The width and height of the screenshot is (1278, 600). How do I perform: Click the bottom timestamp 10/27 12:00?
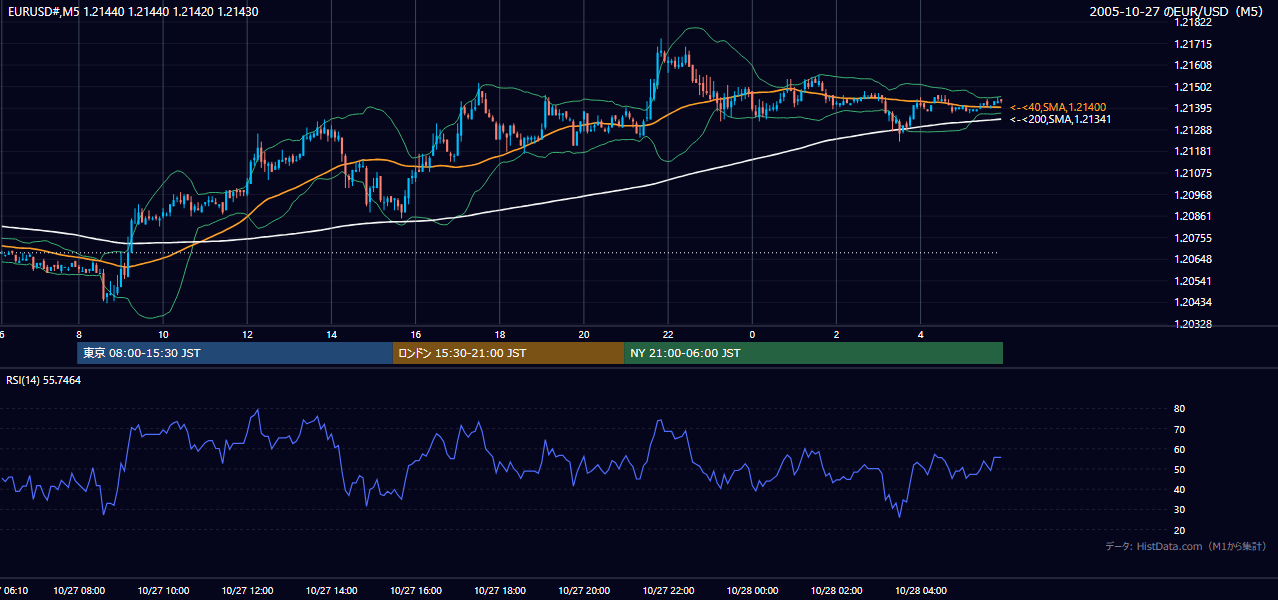[x=247, y=591]
